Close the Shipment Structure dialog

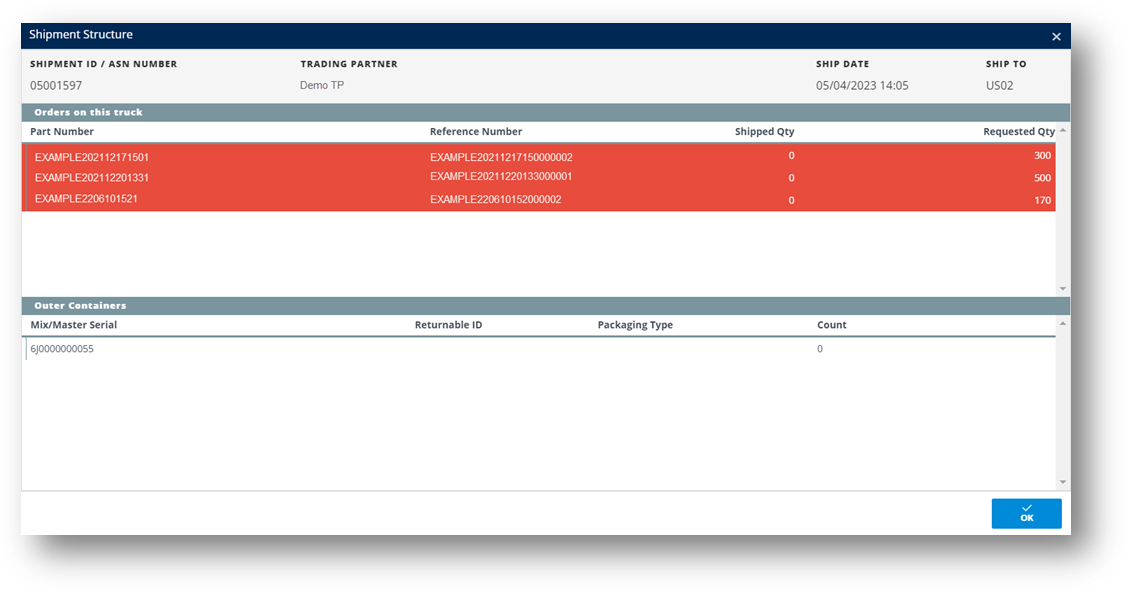pos(1056,36)
